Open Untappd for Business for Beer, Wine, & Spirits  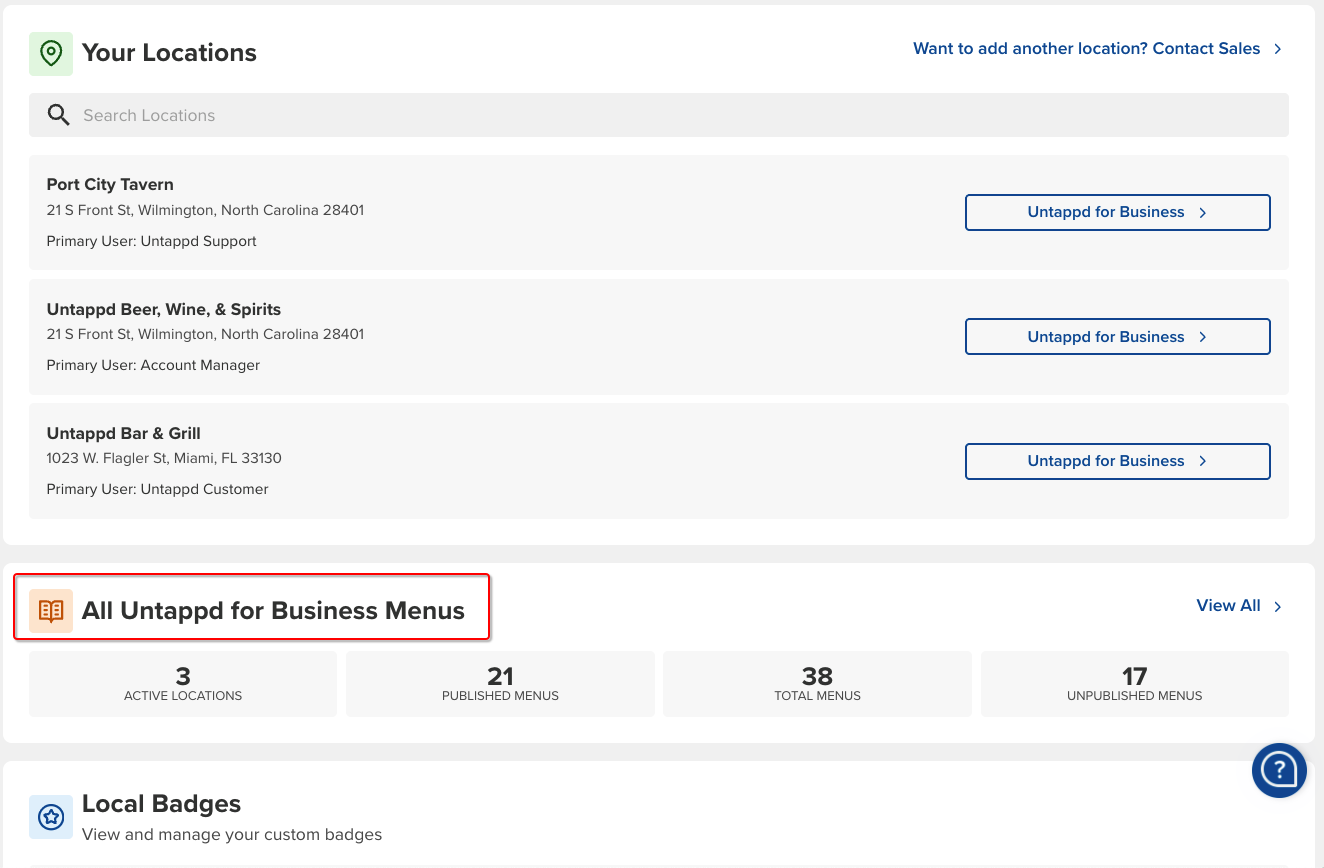click(1117, 337)
